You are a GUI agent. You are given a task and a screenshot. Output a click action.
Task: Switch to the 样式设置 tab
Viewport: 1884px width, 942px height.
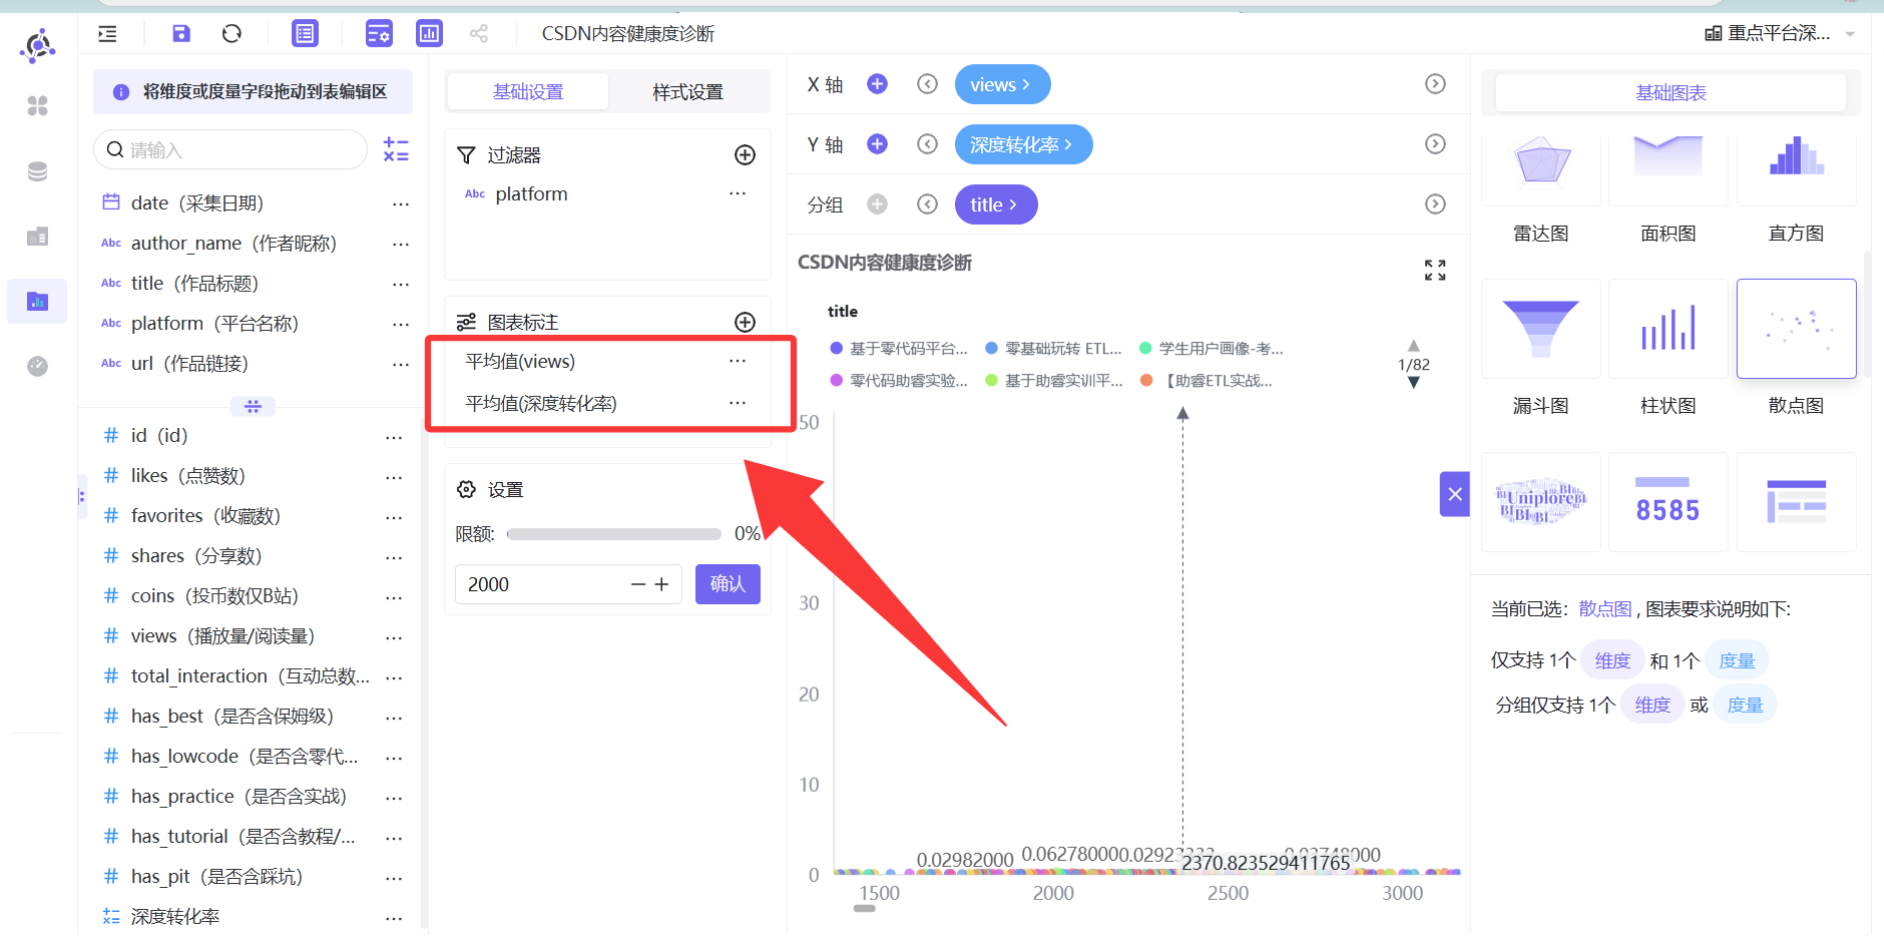(688, 92)
